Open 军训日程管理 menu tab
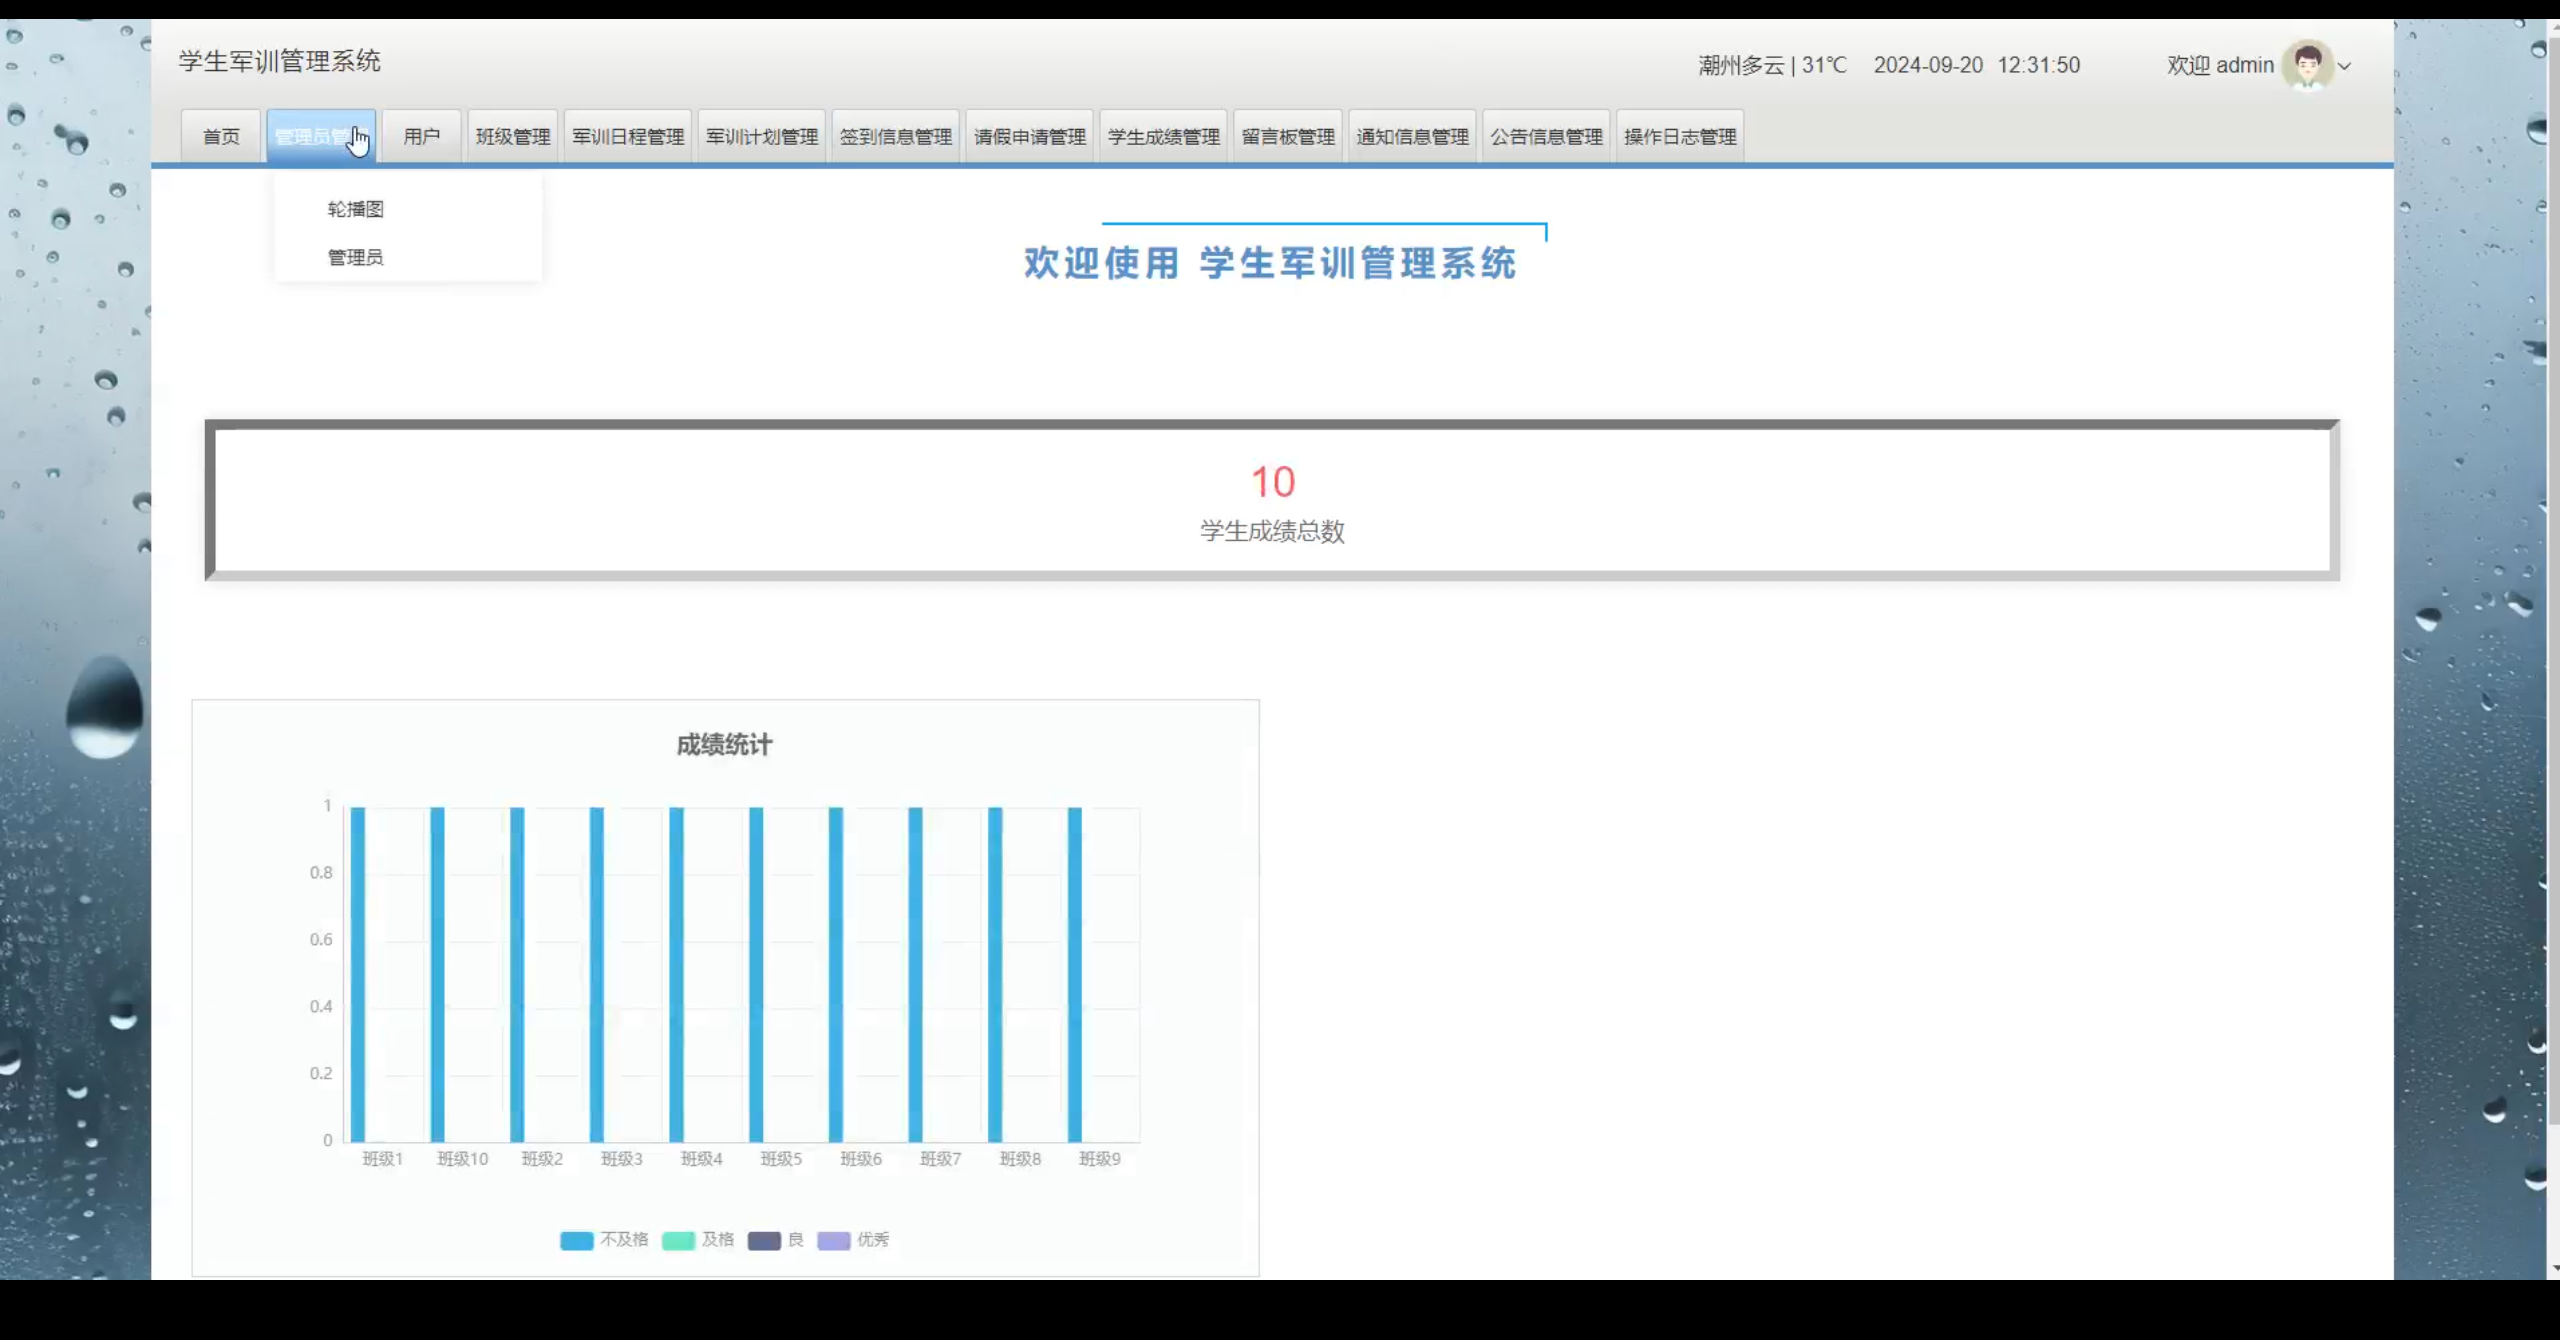 click(628, 137)
